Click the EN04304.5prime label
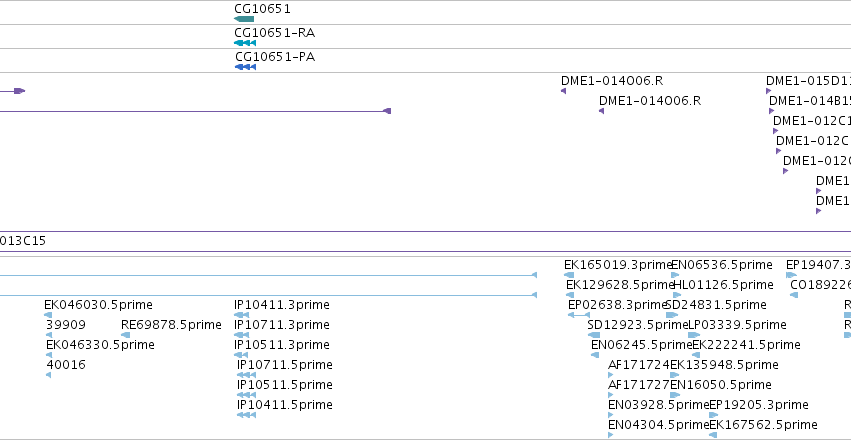The height and width of the screenshot is (440, 851). click(x=659, y=425)
